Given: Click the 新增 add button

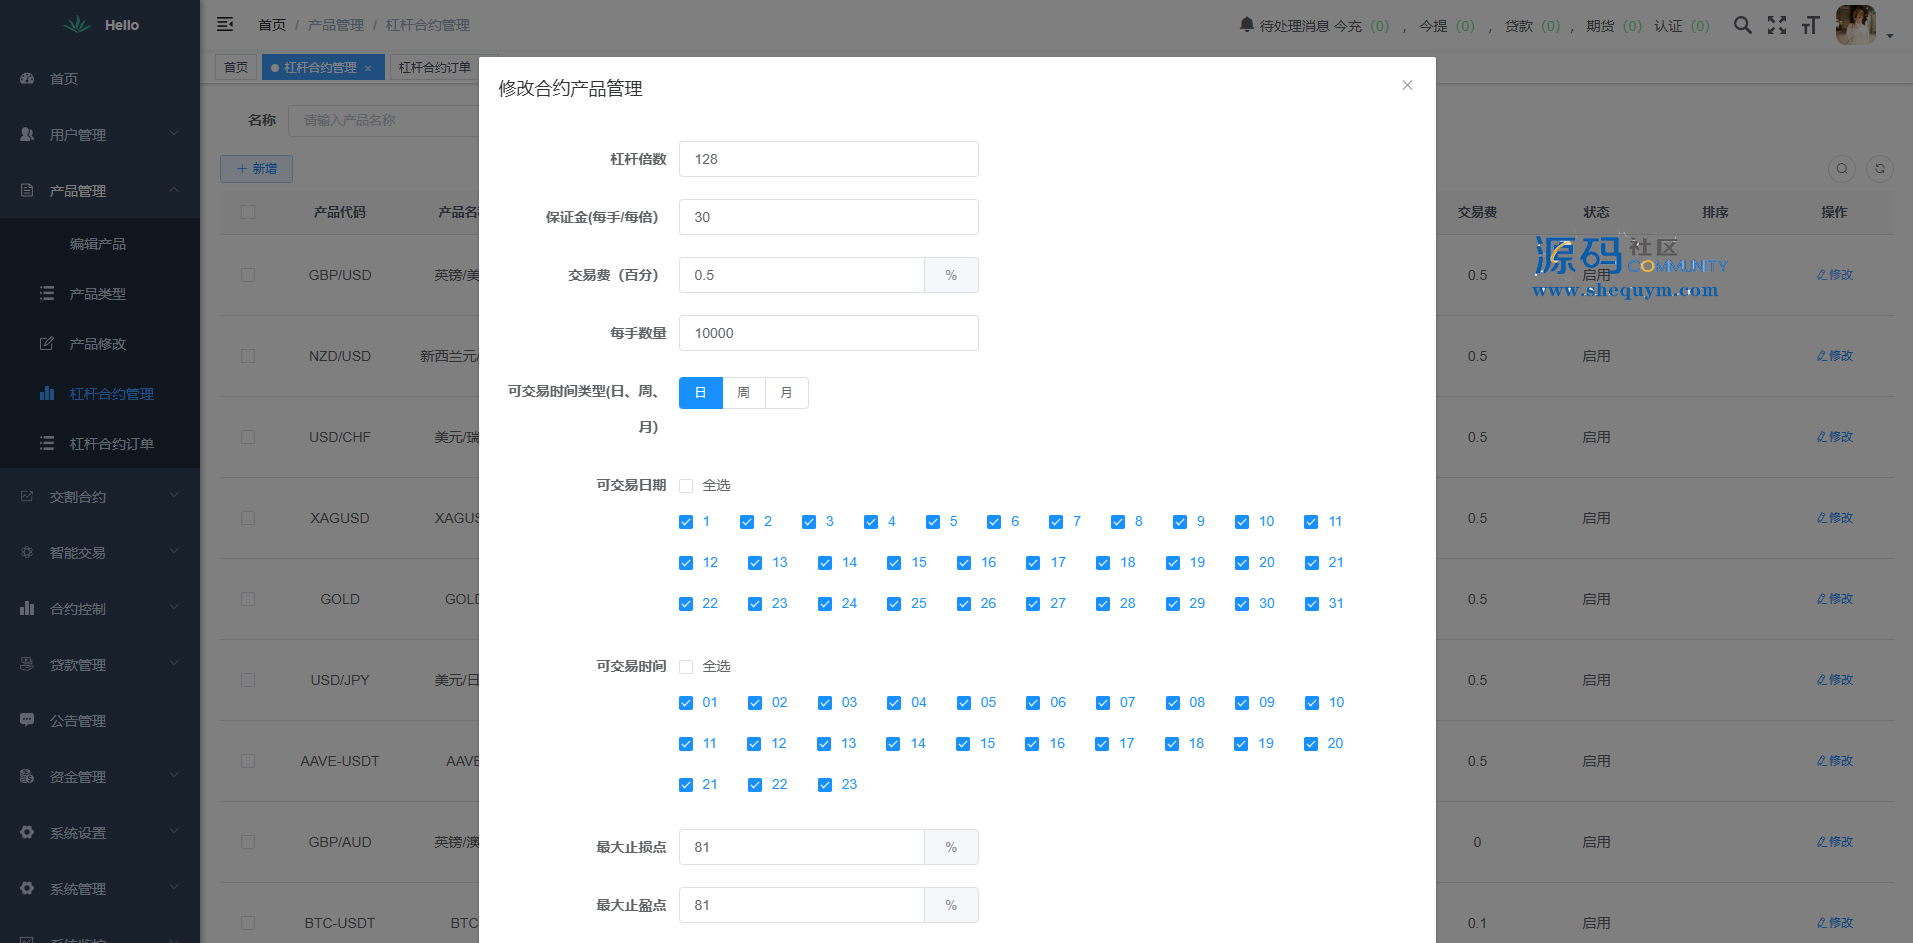Looking at the screenshot, I should point(256,169).
